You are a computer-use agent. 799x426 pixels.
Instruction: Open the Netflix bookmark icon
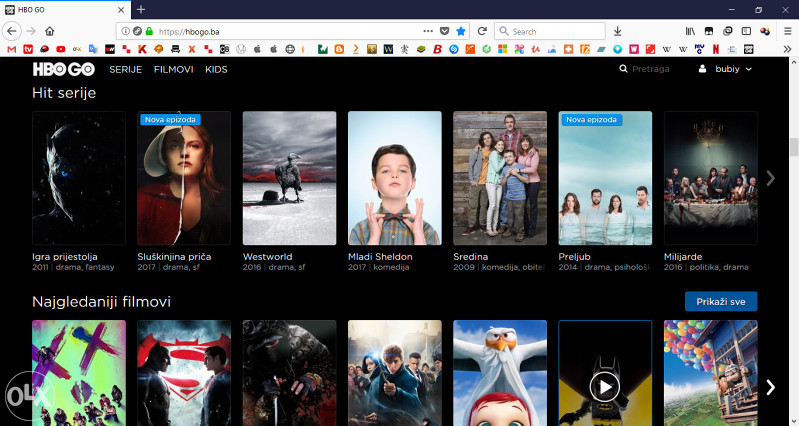point(716,49)
